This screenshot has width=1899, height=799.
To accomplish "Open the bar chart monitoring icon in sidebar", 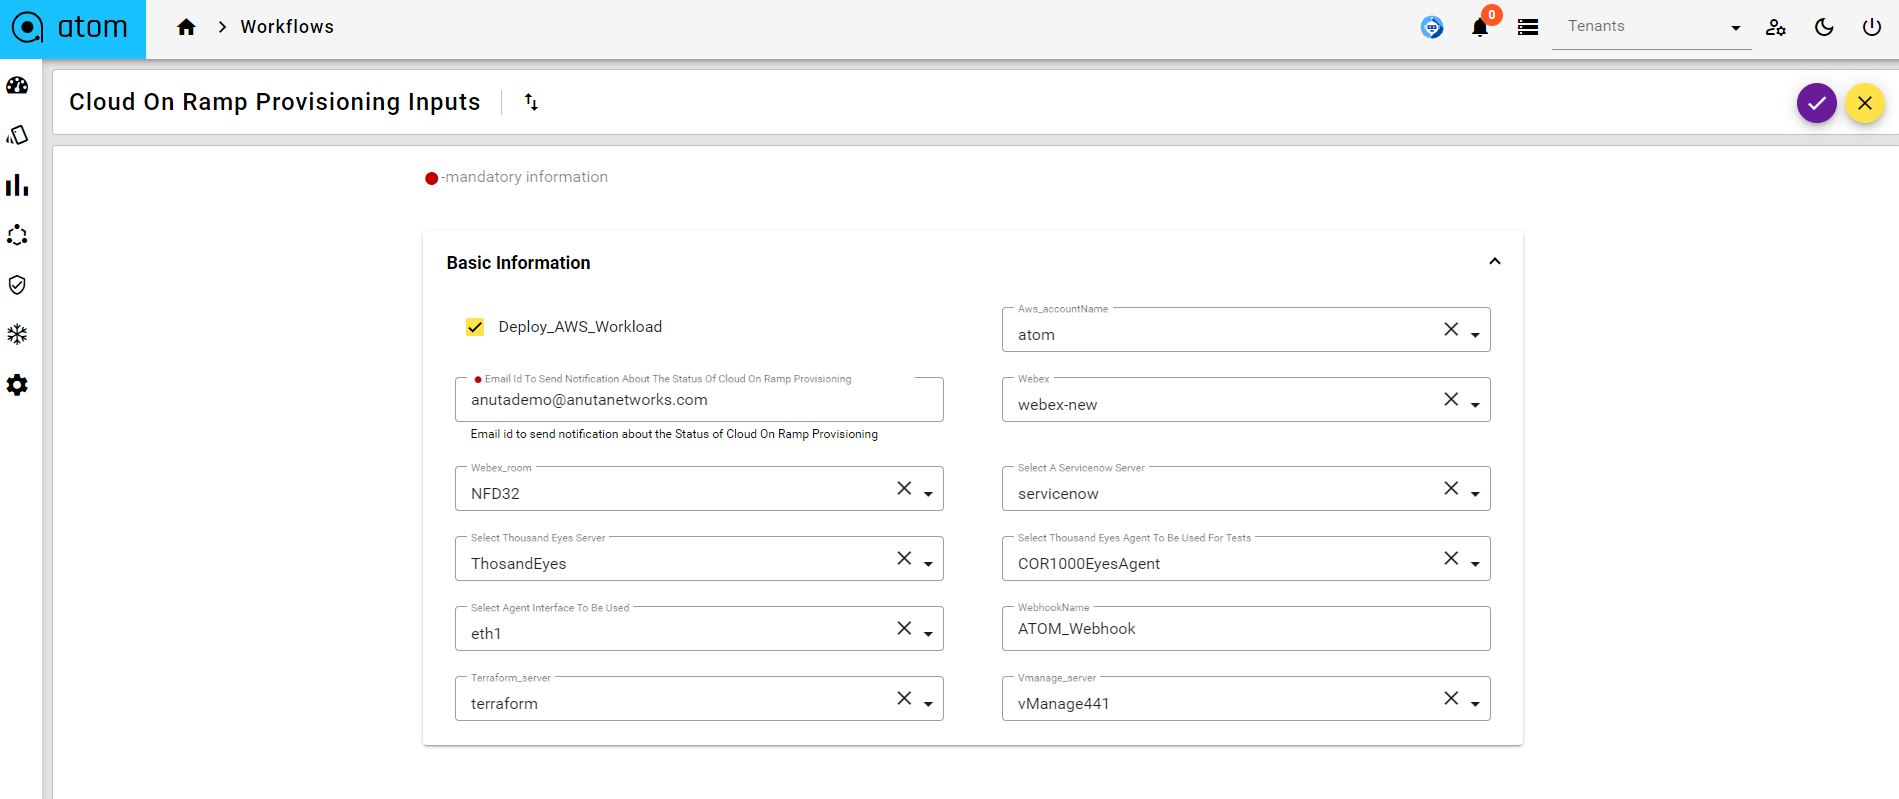I will 17,185.
